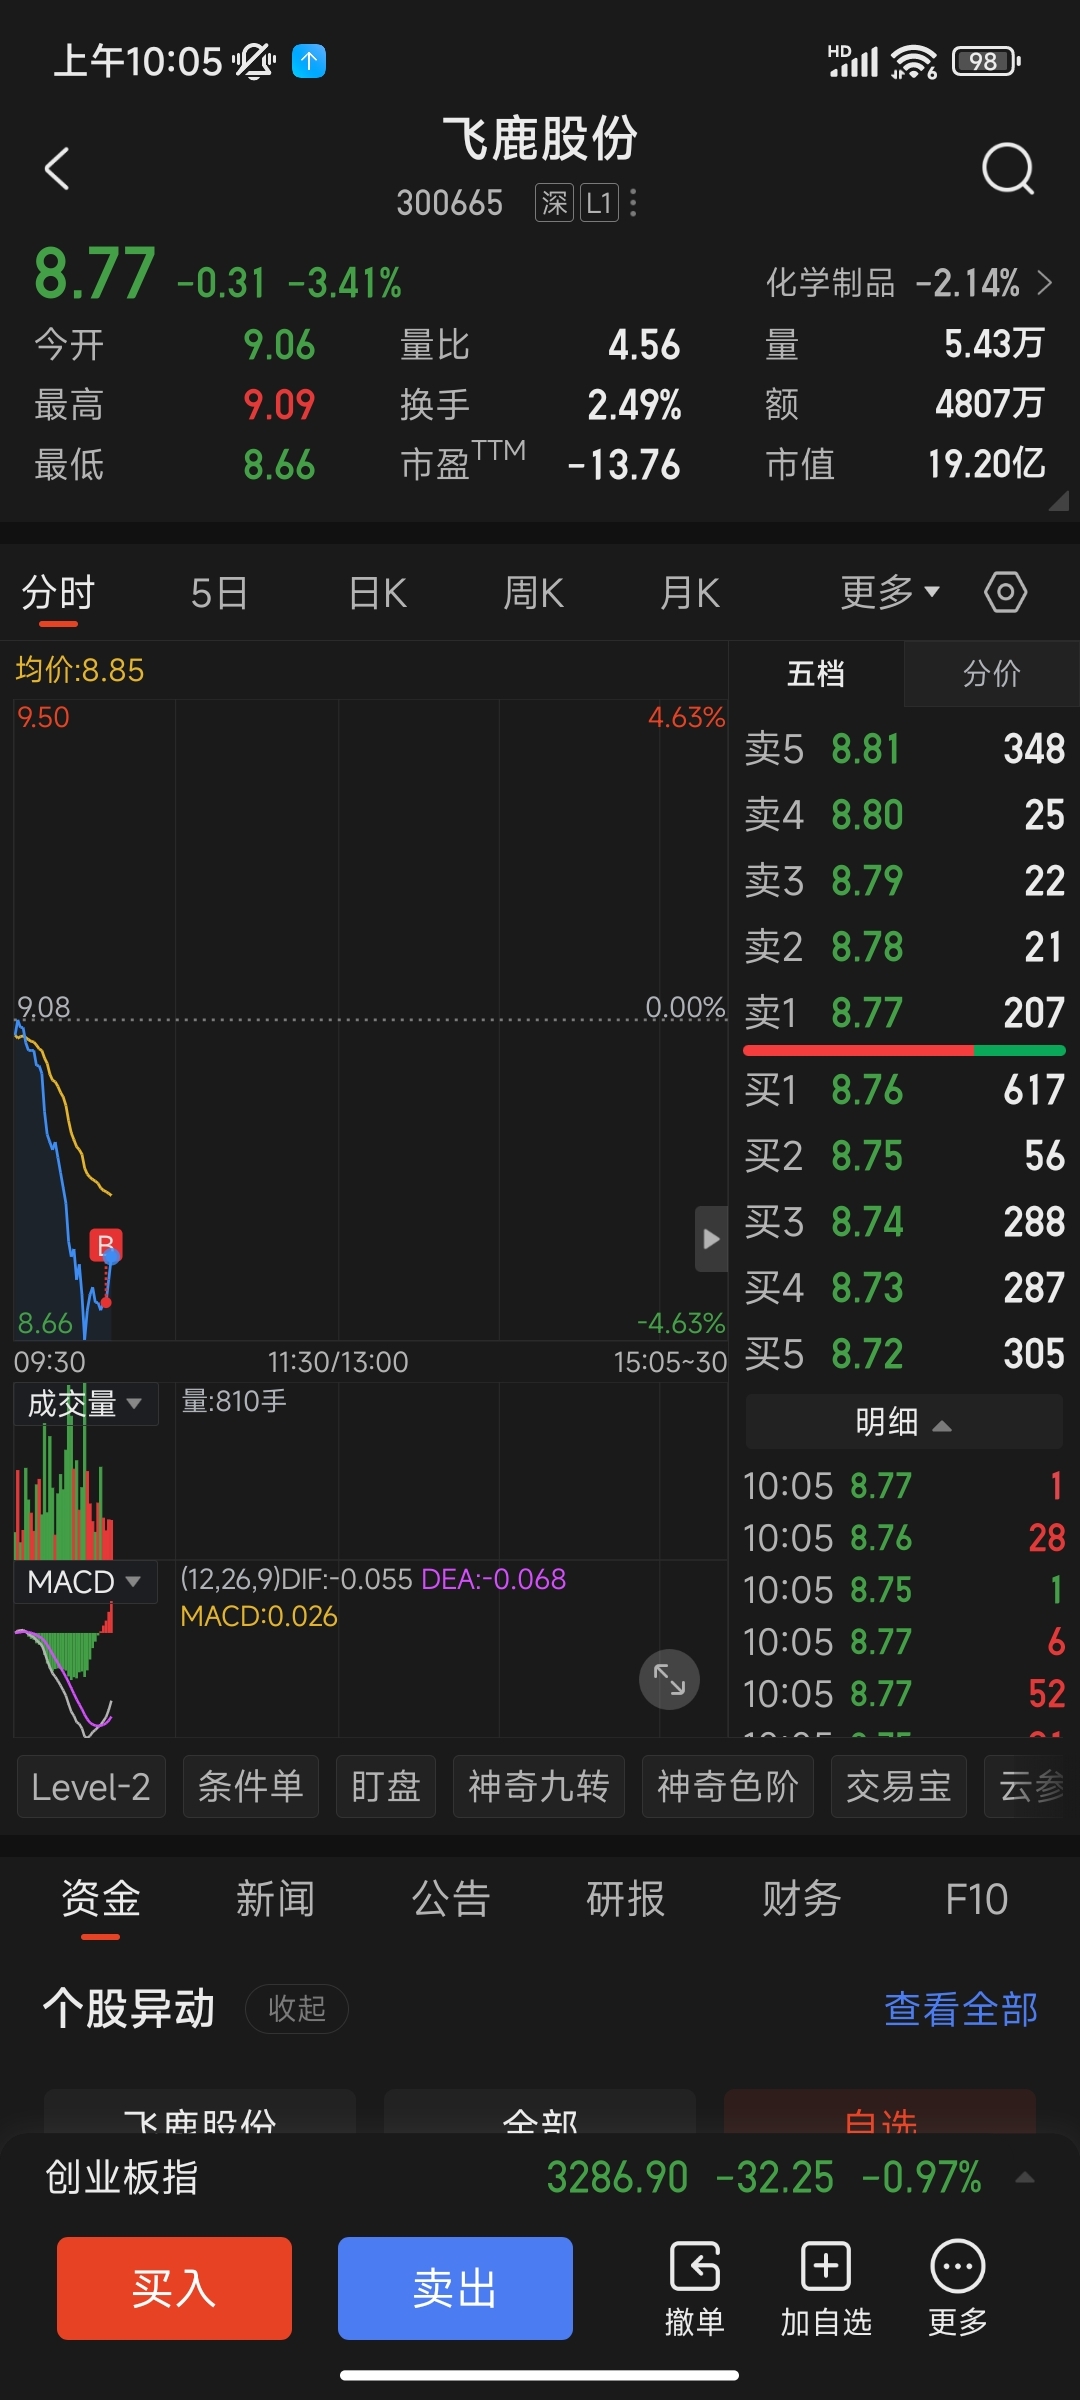Open the stock search magnifier
The image size is (1080, 2400).
[x=1007, y=168]
